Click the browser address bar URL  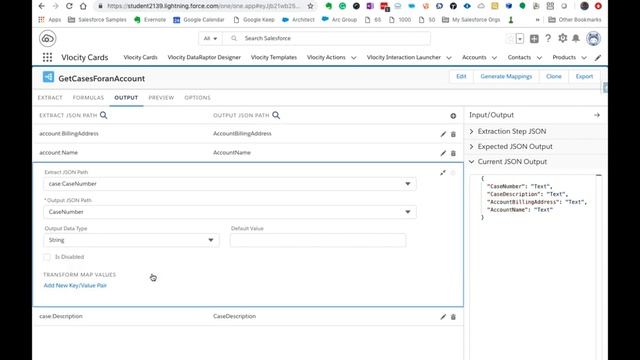pos(204,6)
